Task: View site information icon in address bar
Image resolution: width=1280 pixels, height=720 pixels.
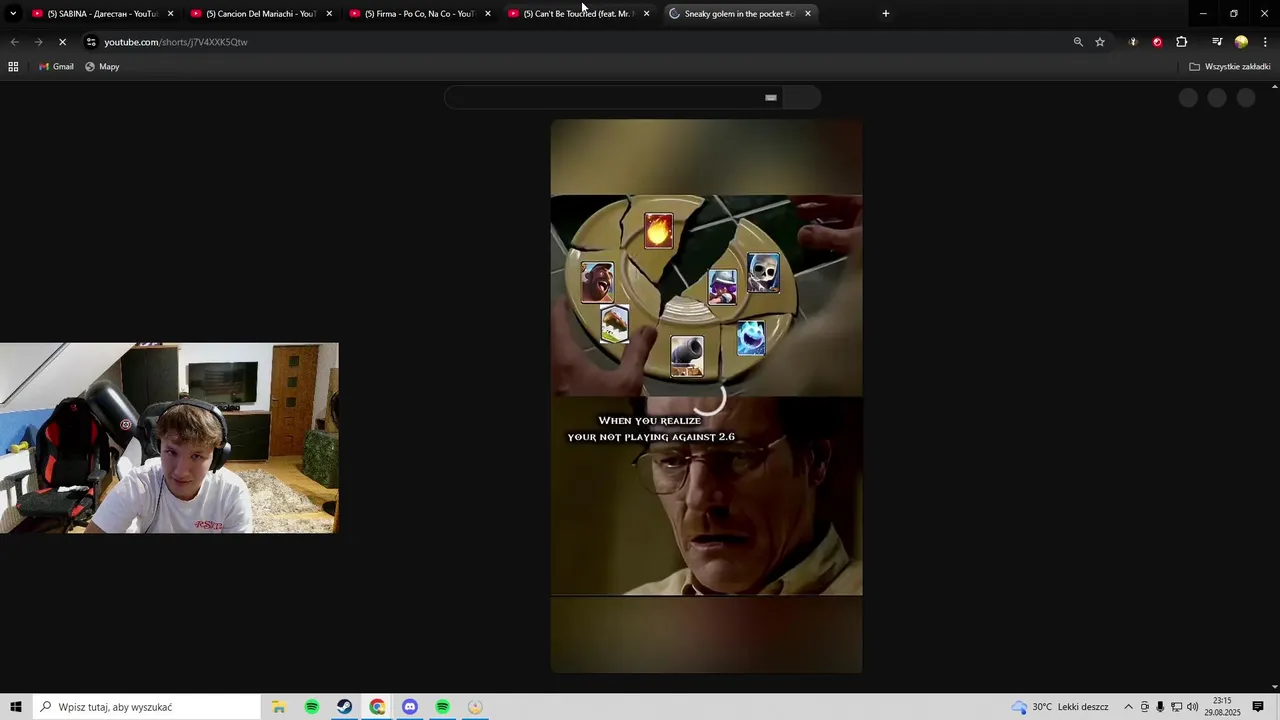Action: point(91,42)
